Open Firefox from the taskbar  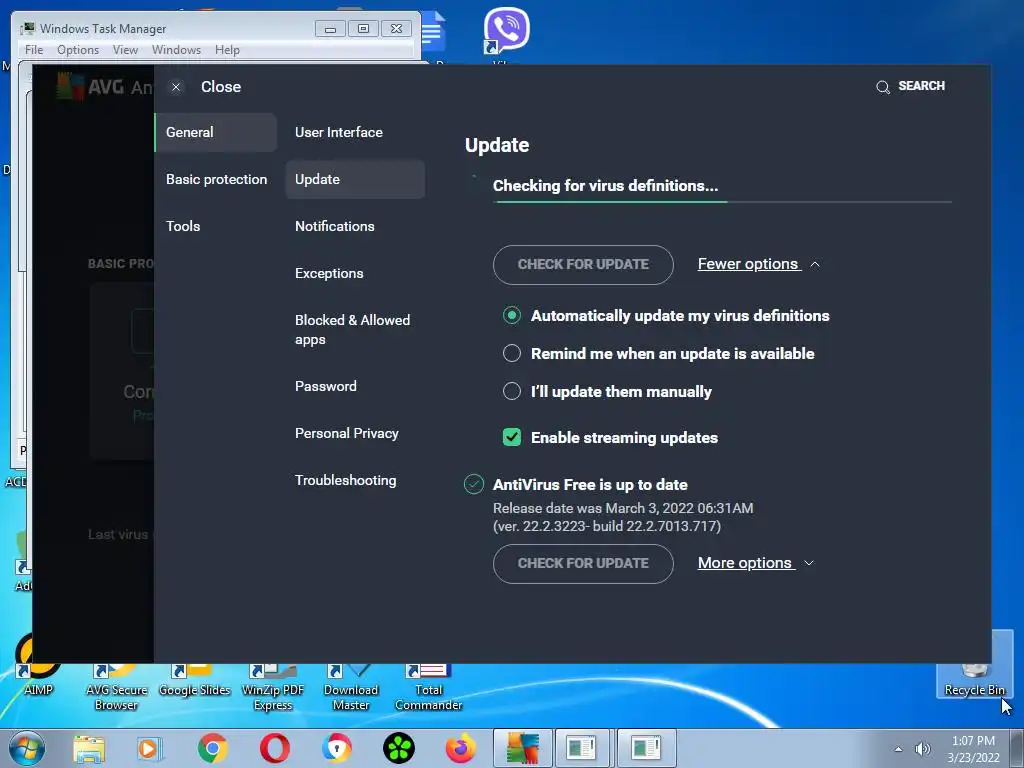[460, 748]
